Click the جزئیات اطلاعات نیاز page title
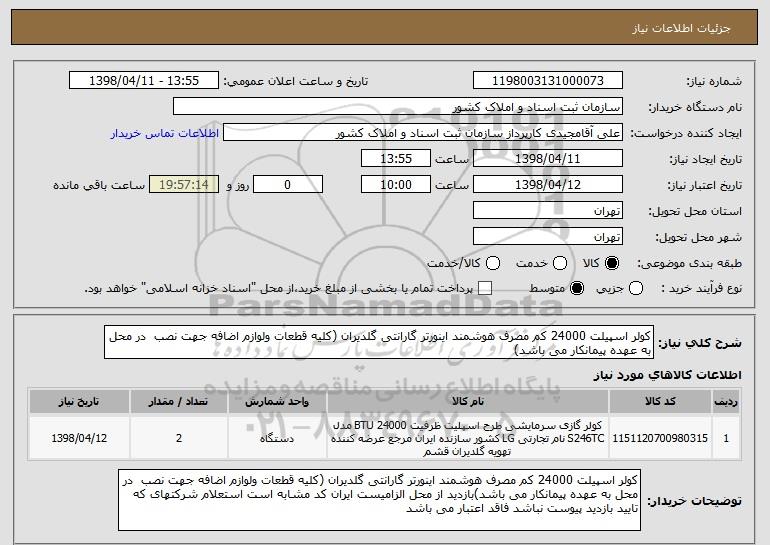This screenshot has width=770, height=545. [x=681, y=28]
